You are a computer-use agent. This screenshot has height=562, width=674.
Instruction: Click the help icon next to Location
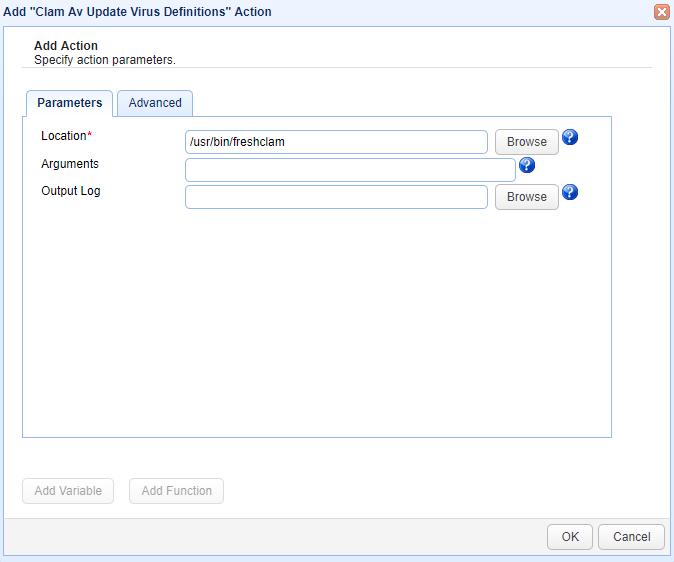pos(570,138)
